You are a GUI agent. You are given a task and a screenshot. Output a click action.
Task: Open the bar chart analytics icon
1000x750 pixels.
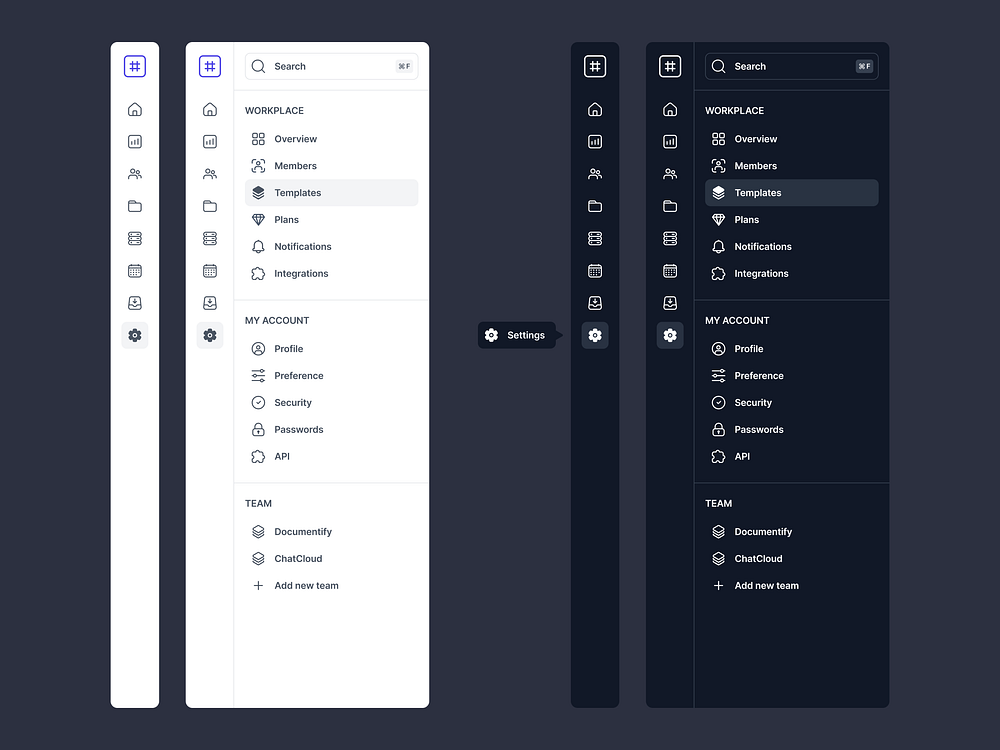click(135, 141)
